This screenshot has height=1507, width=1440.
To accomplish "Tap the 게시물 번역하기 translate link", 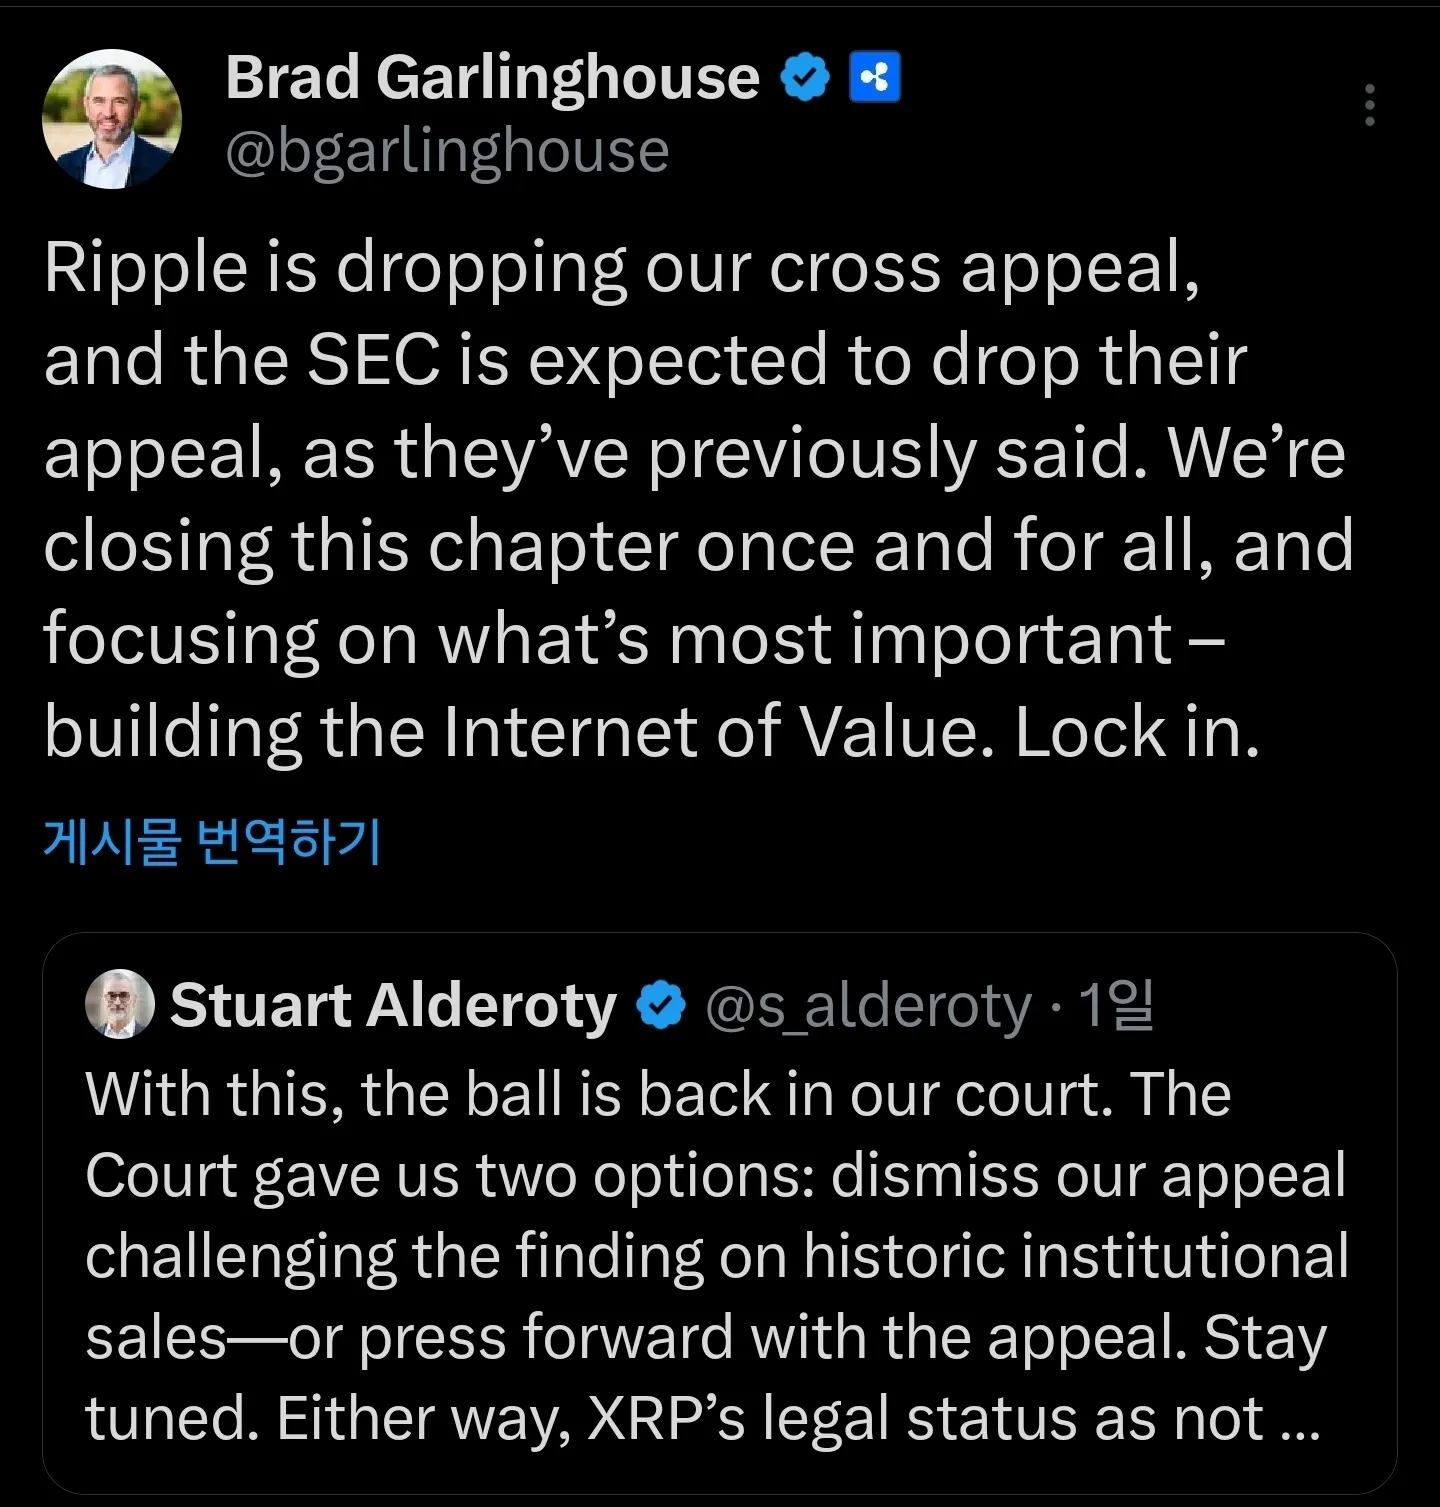I will click(x=212, y=841).
